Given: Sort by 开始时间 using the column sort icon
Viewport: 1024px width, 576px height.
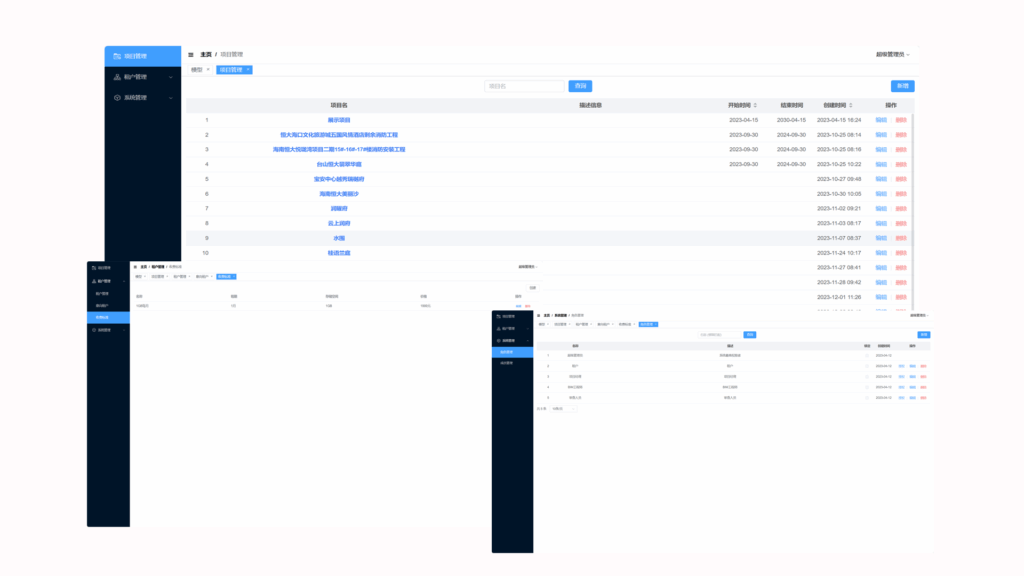Looking at the screenshot, I should [755, 105].
